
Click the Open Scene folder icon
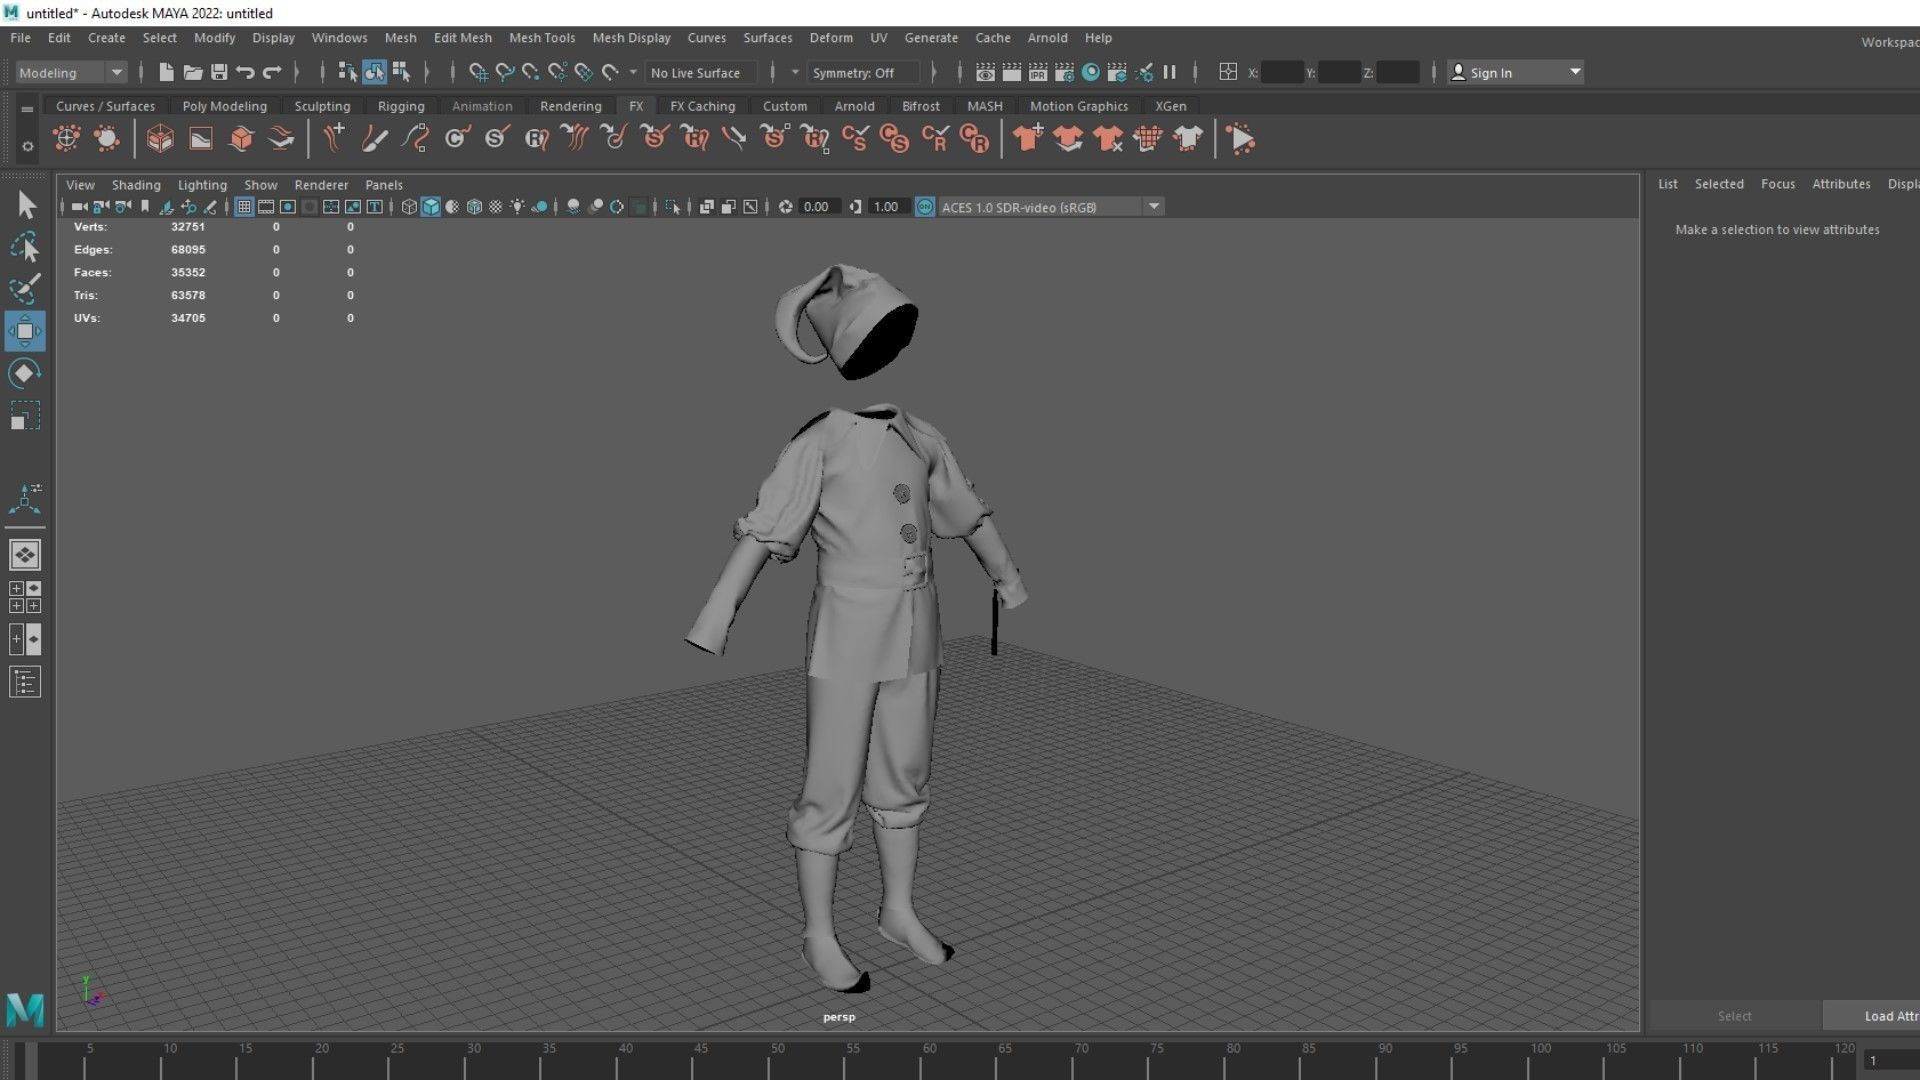(193, 72)
